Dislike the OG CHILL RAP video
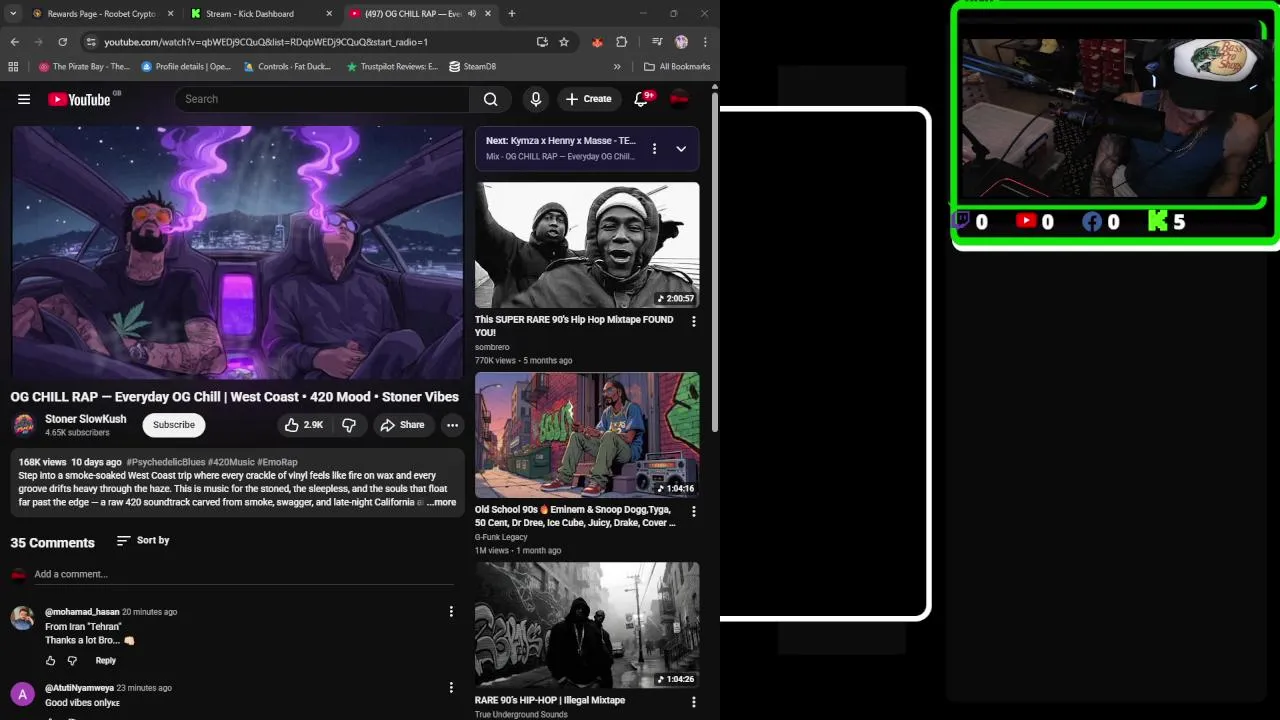Viewport: 1280px width, 720px height. click(x=349, y=425)
